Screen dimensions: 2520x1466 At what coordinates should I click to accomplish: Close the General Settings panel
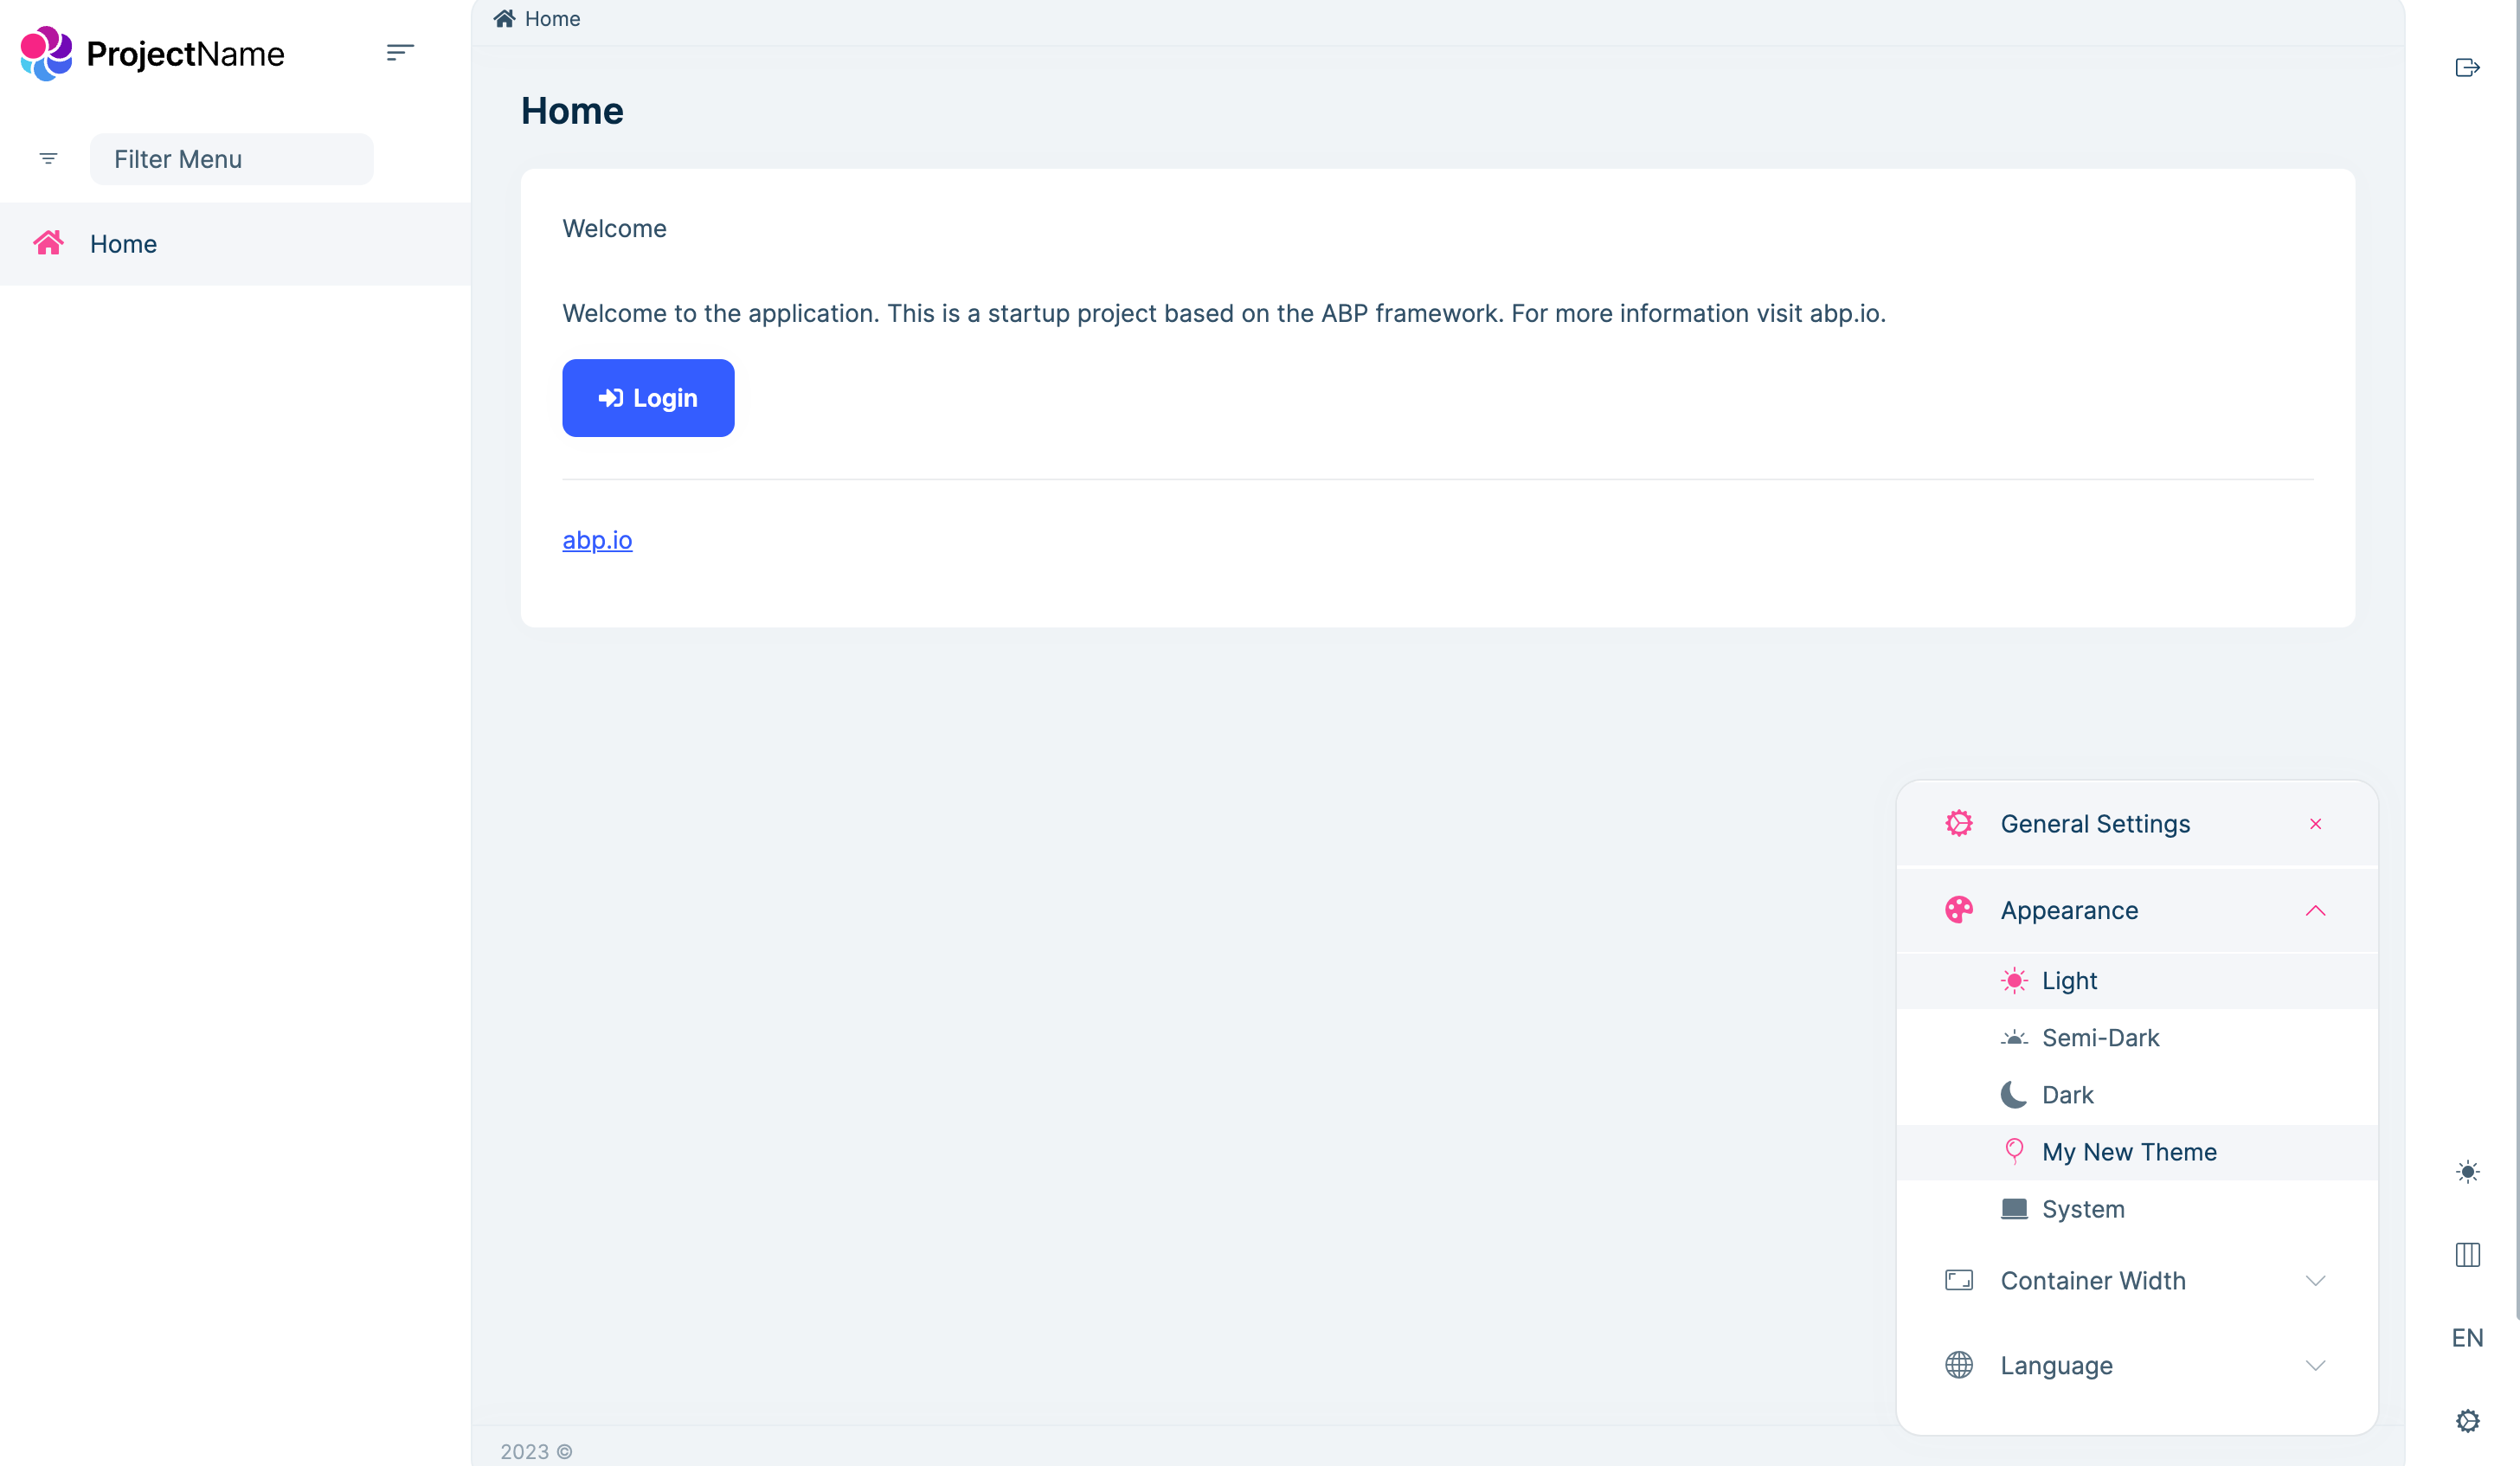tap(2317, 824)
